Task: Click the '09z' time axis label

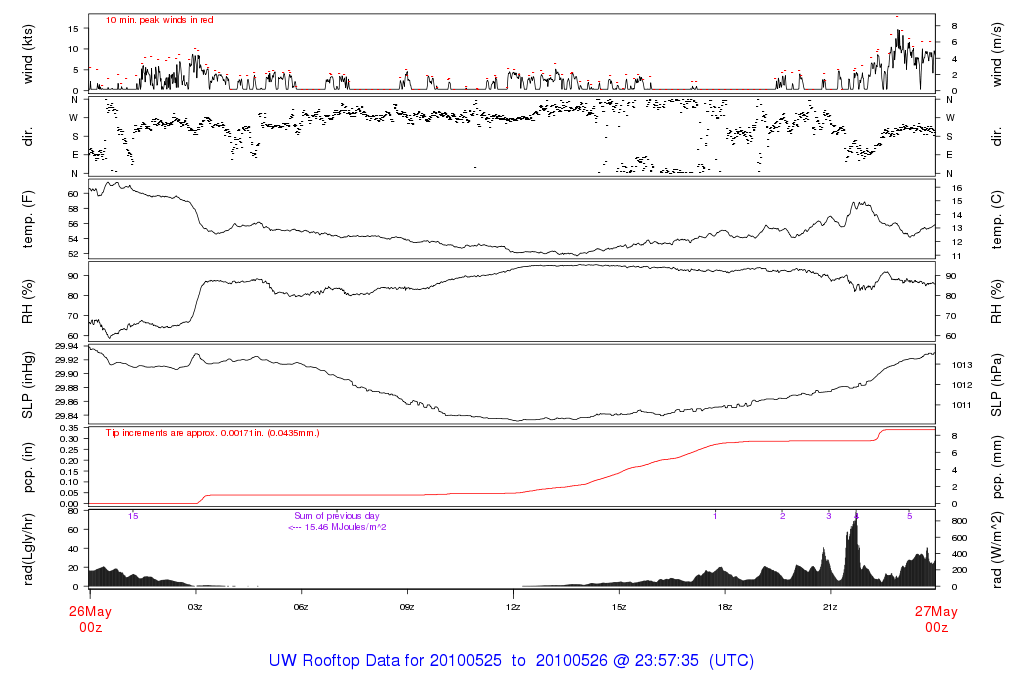Action: click(x=407, y=607)
